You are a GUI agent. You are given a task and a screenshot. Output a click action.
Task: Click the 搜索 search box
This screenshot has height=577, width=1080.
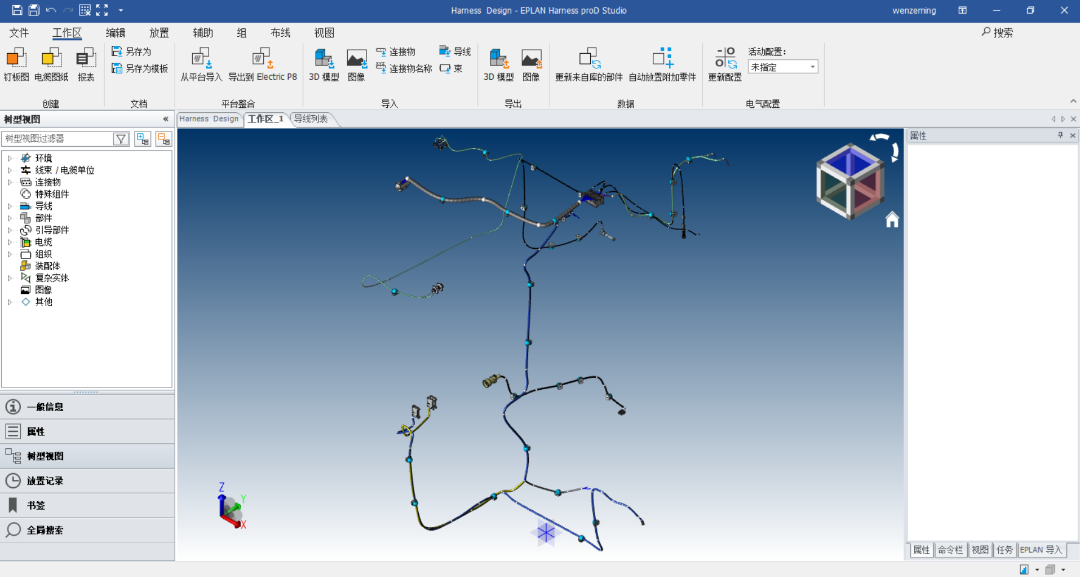point(997,32)
